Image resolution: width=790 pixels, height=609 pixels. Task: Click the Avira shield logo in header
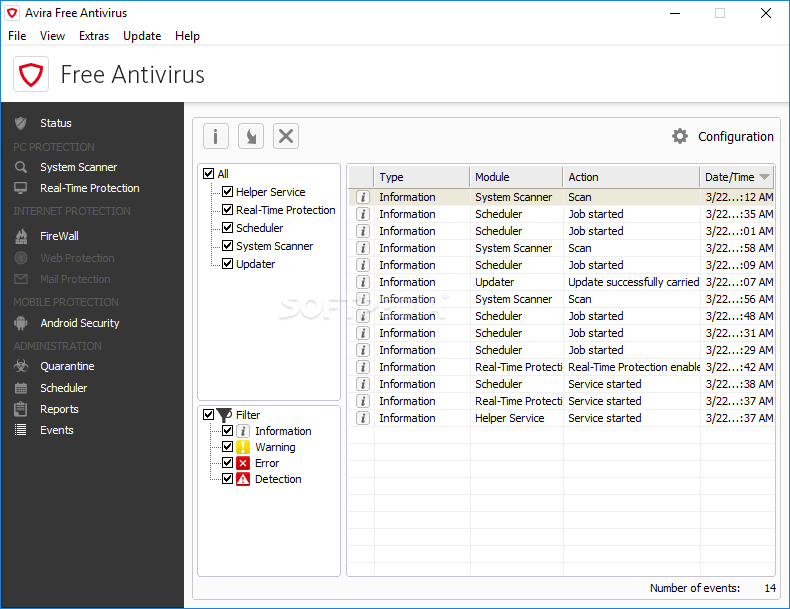coord(31,74)
